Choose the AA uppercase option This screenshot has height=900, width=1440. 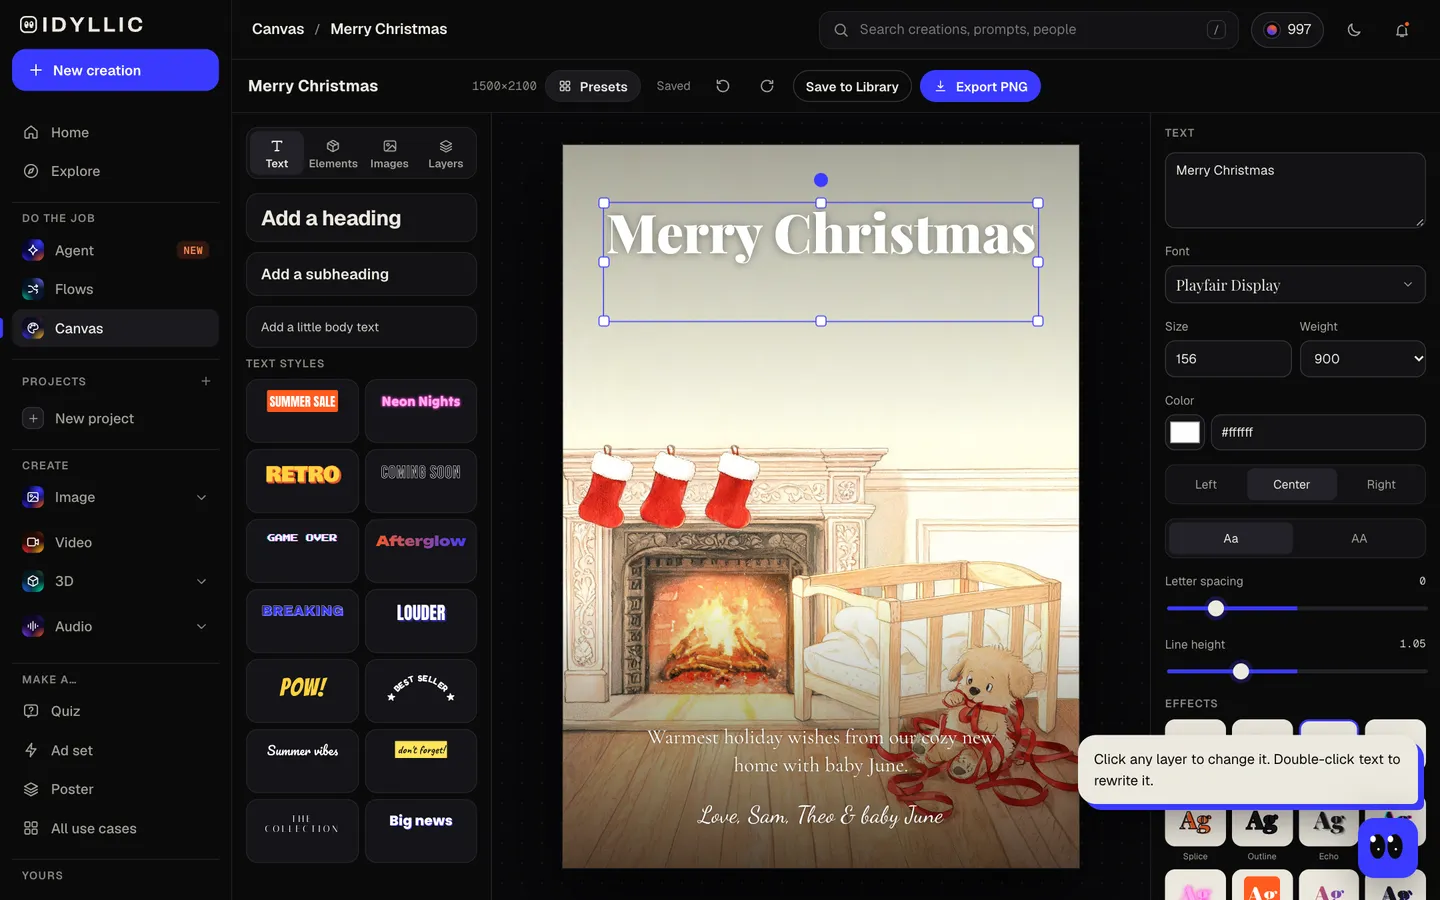[1359, 538]
